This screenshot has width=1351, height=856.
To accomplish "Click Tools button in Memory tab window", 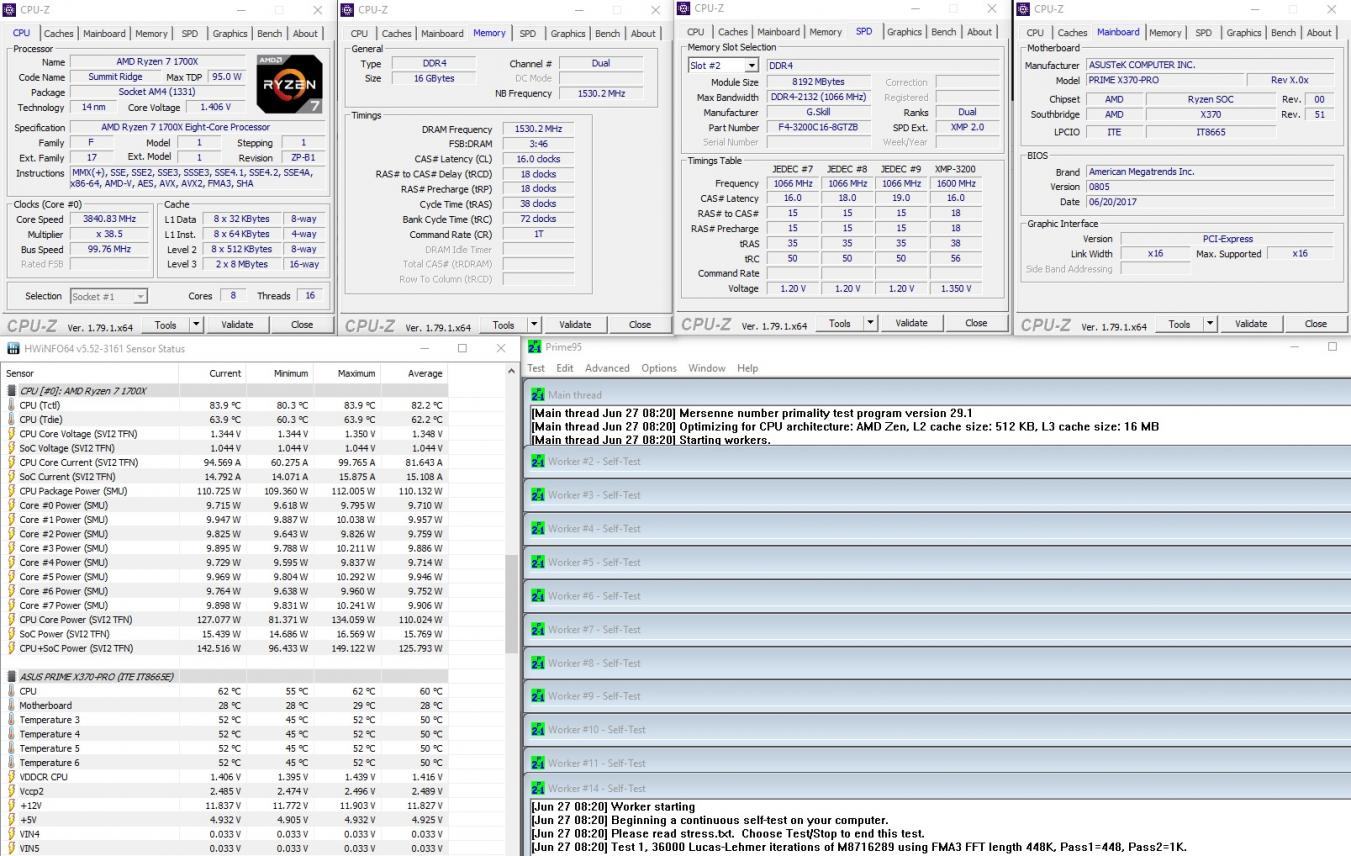I will click(x=504, y=325).
